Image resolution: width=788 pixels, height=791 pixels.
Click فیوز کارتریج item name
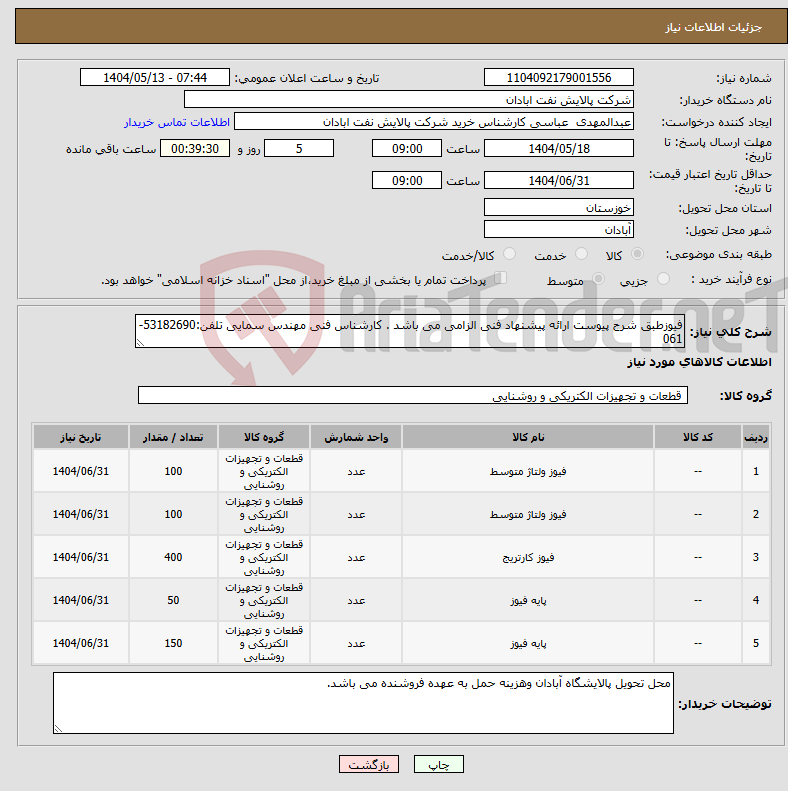click(528, 557)
